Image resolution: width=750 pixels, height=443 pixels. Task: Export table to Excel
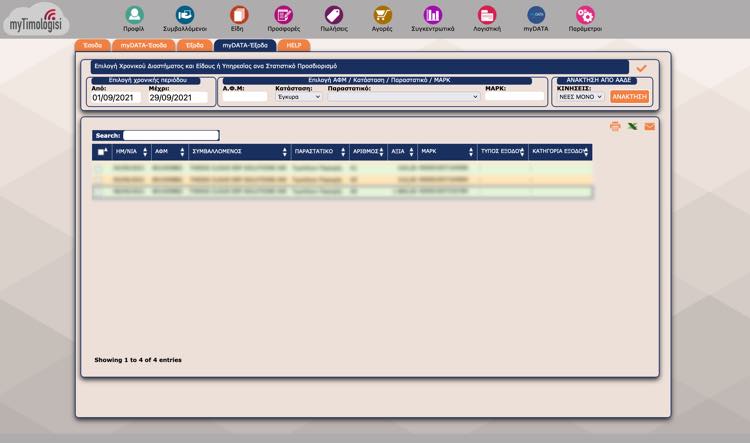click(632, 127)
